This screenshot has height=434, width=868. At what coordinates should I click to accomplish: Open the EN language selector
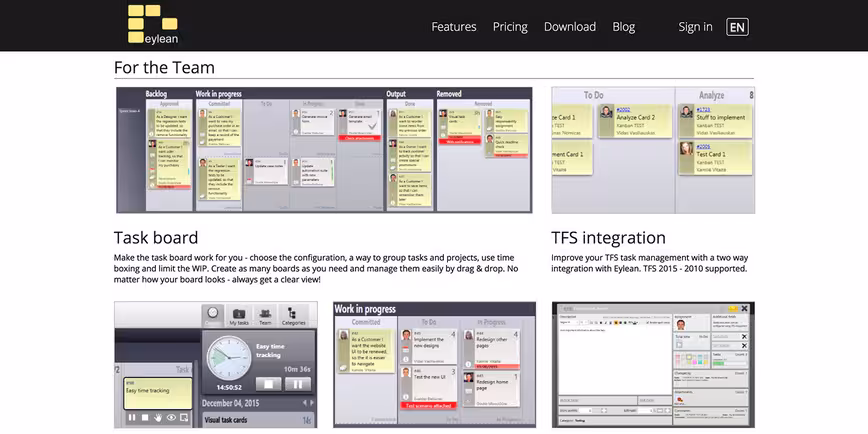[x=737, y=27]
